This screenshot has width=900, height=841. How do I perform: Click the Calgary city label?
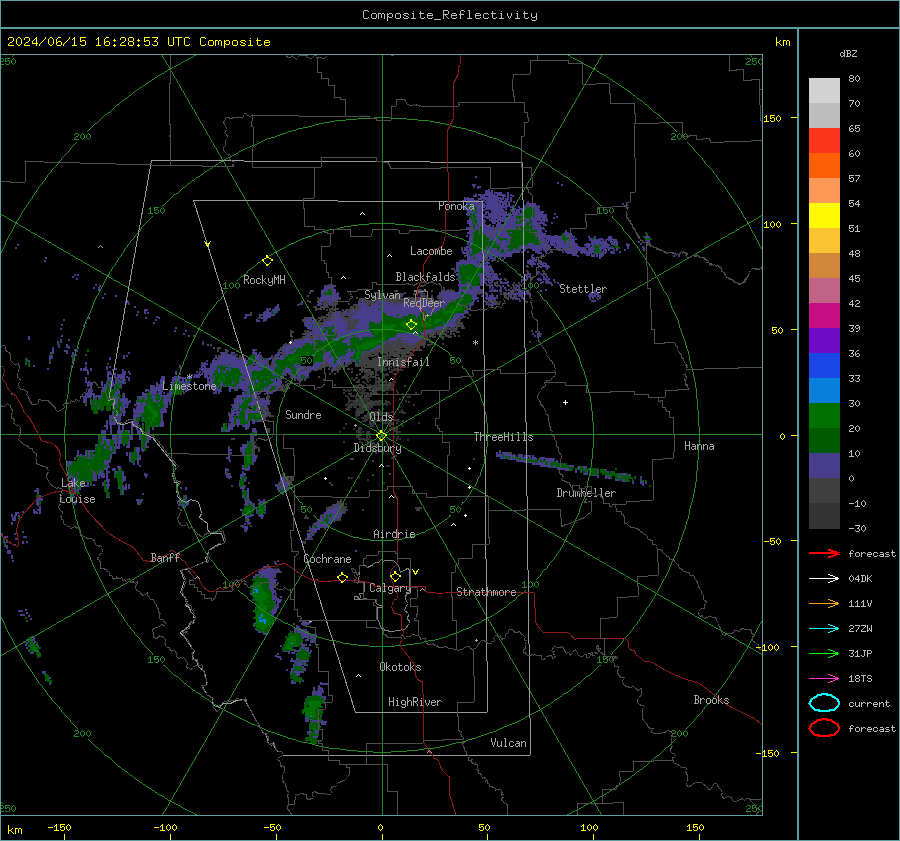point(390,588)
